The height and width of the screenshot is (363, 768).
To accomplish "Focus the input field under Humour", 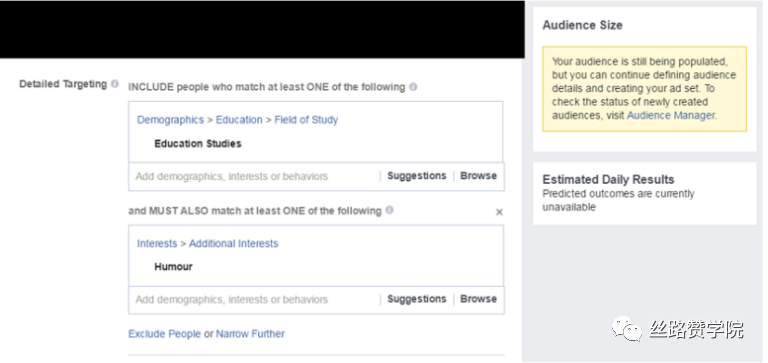I will pyautogui.click(x=255, y=300).
